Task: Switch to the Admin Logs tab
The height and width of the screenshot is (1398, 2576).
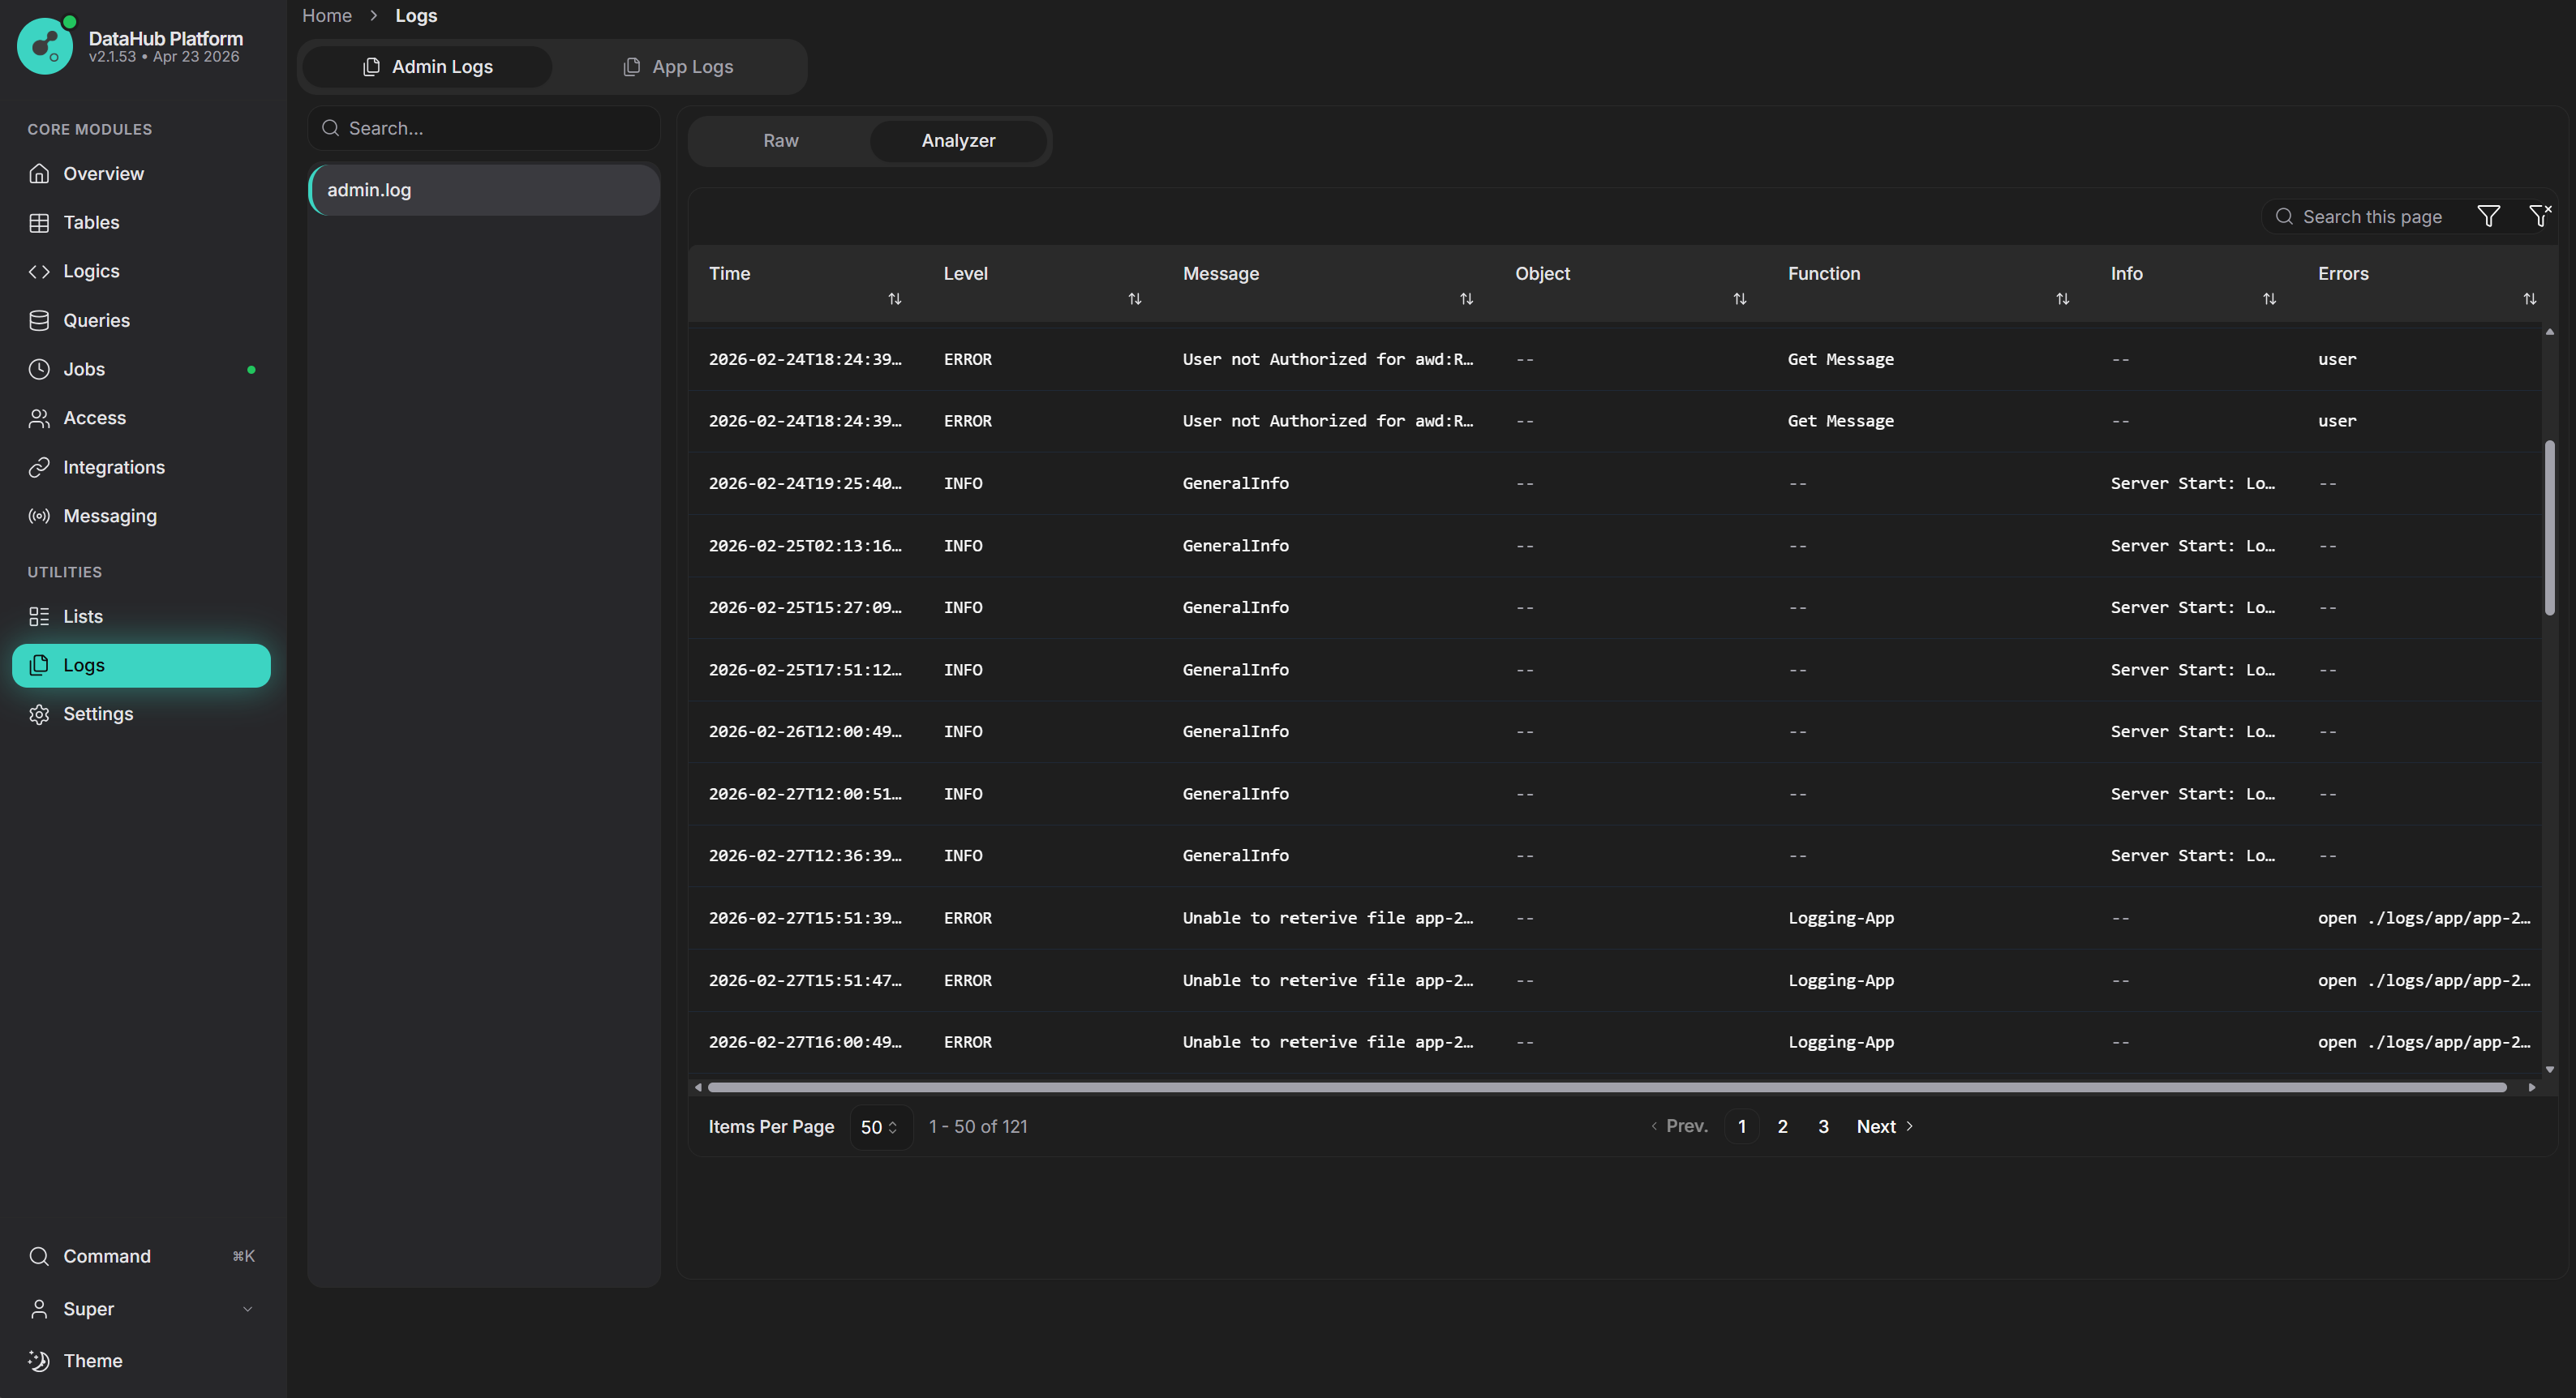Action: pyautogui.click(x=428, y=67)
